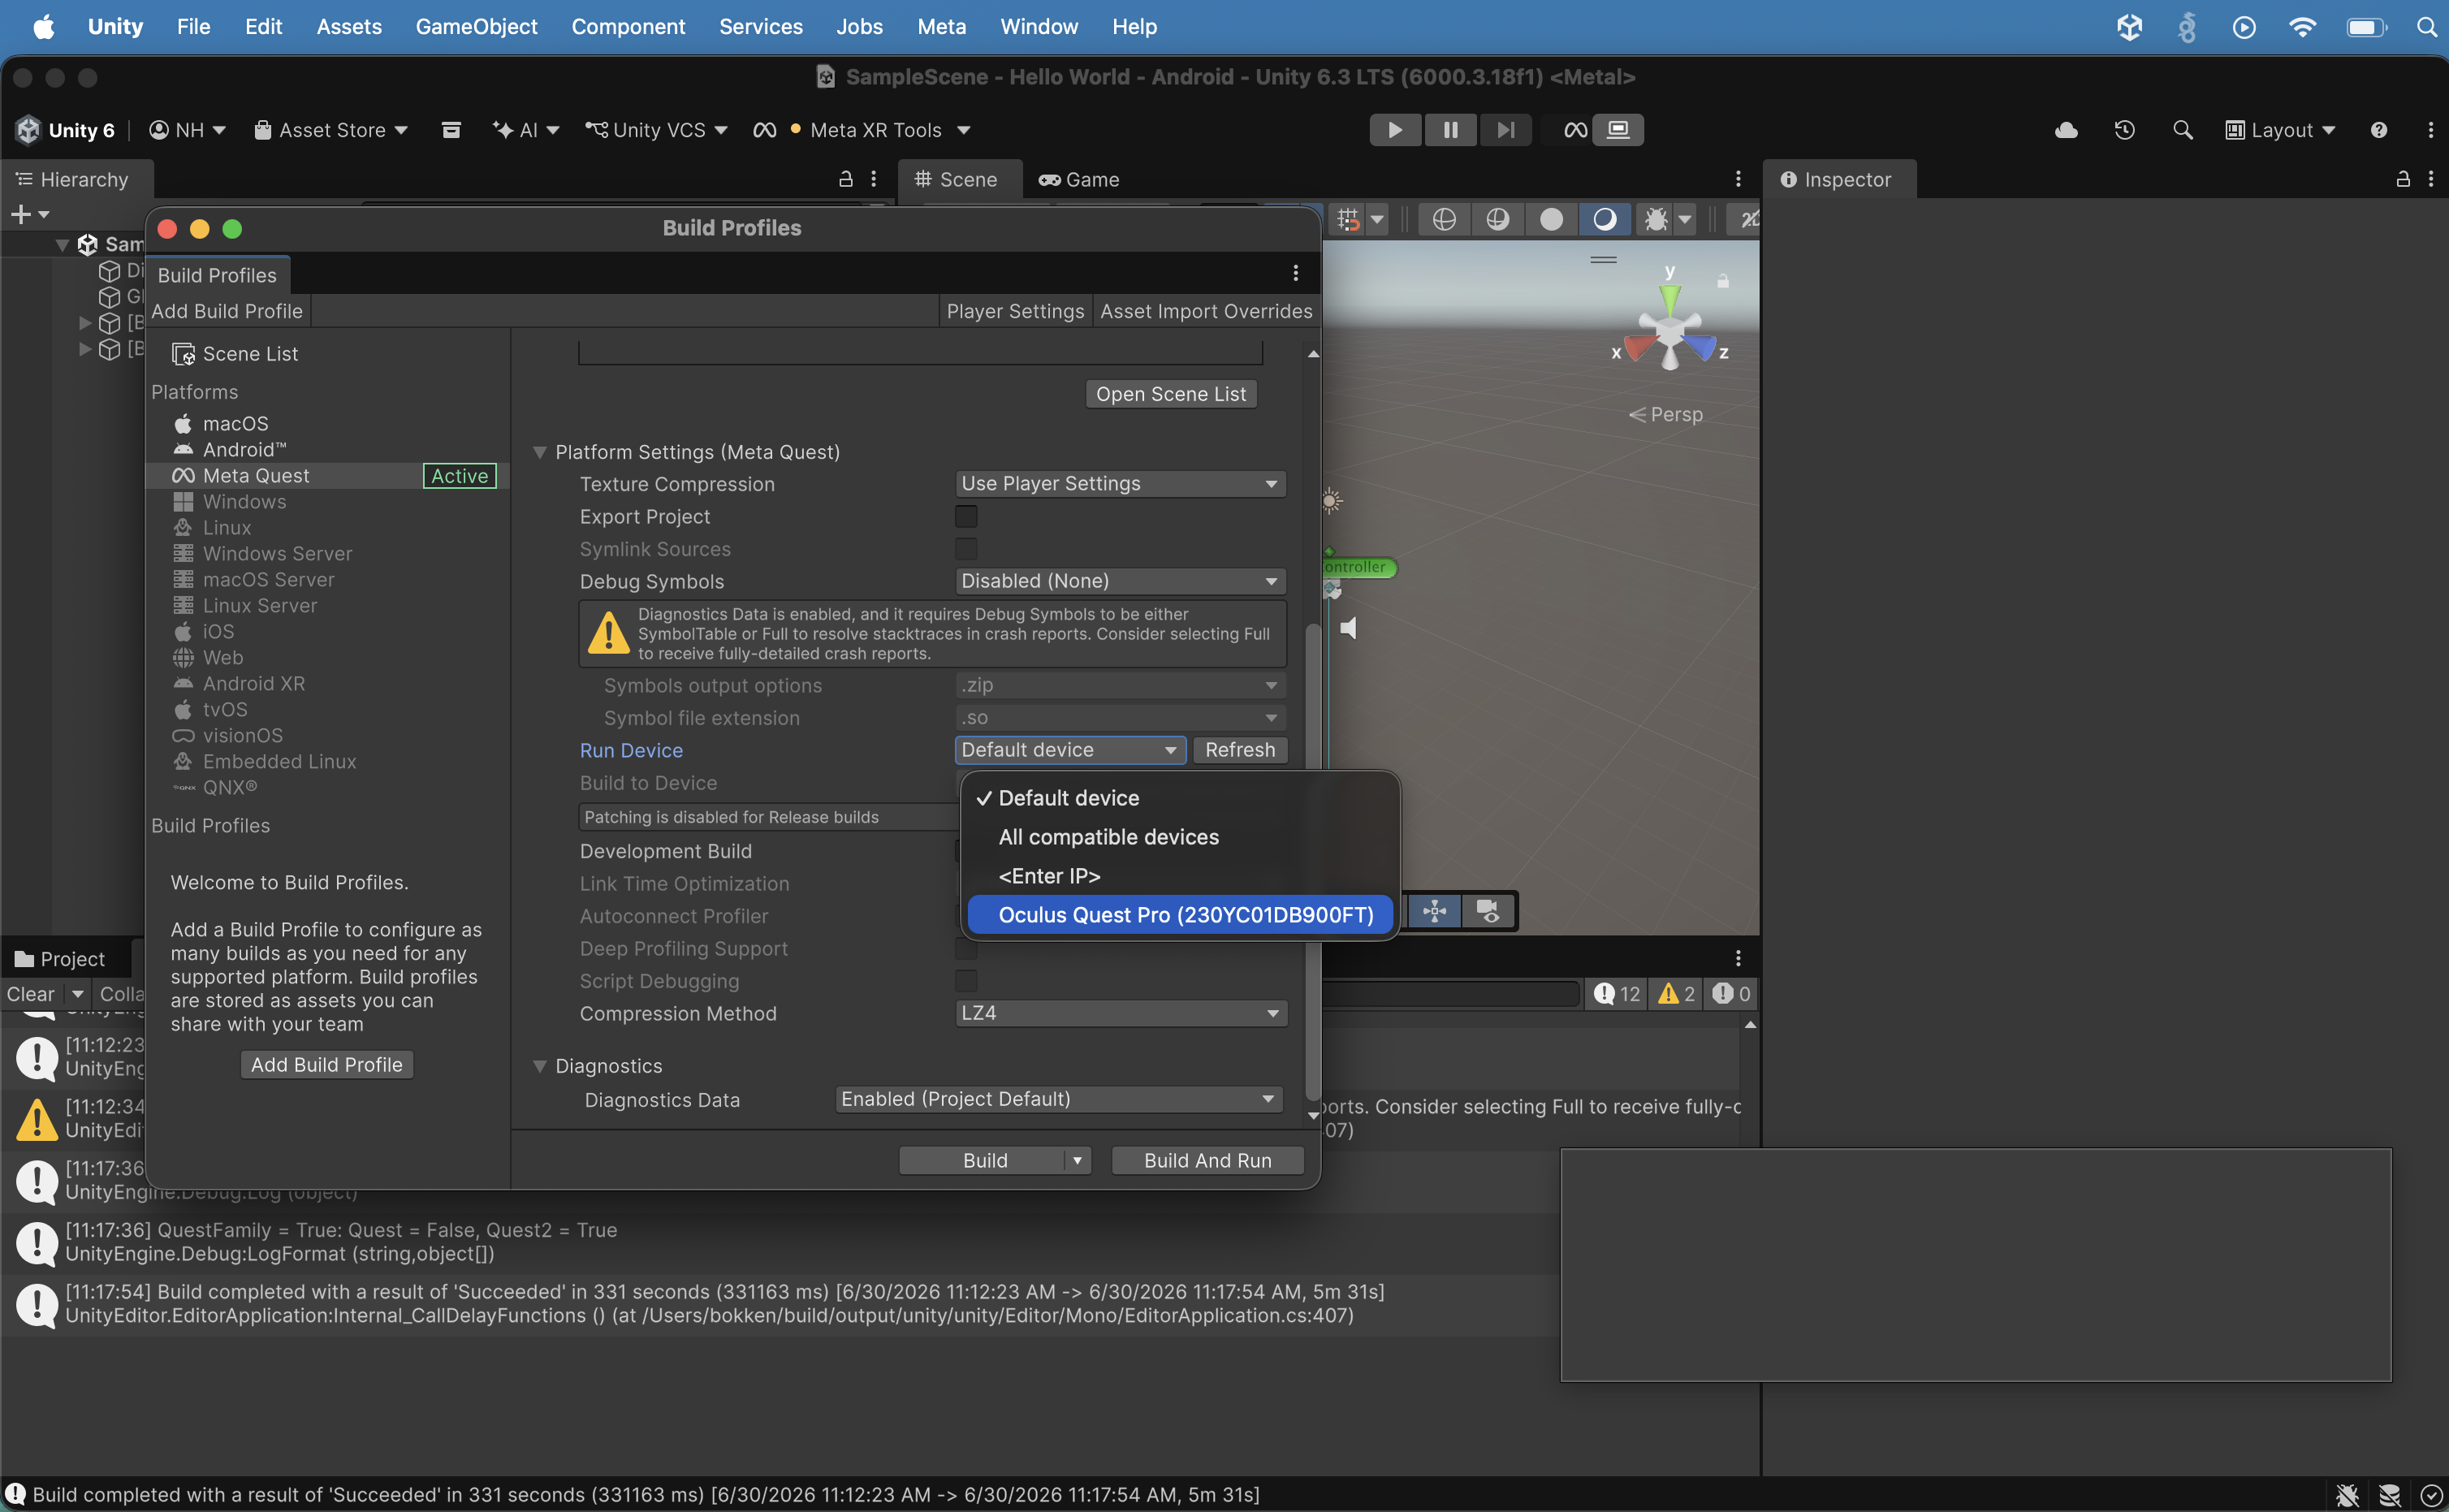Toggle the info message count filter showing 12
Image resolution: width=2449 pixels, height=1512 pixels.
pos(1616,993)
